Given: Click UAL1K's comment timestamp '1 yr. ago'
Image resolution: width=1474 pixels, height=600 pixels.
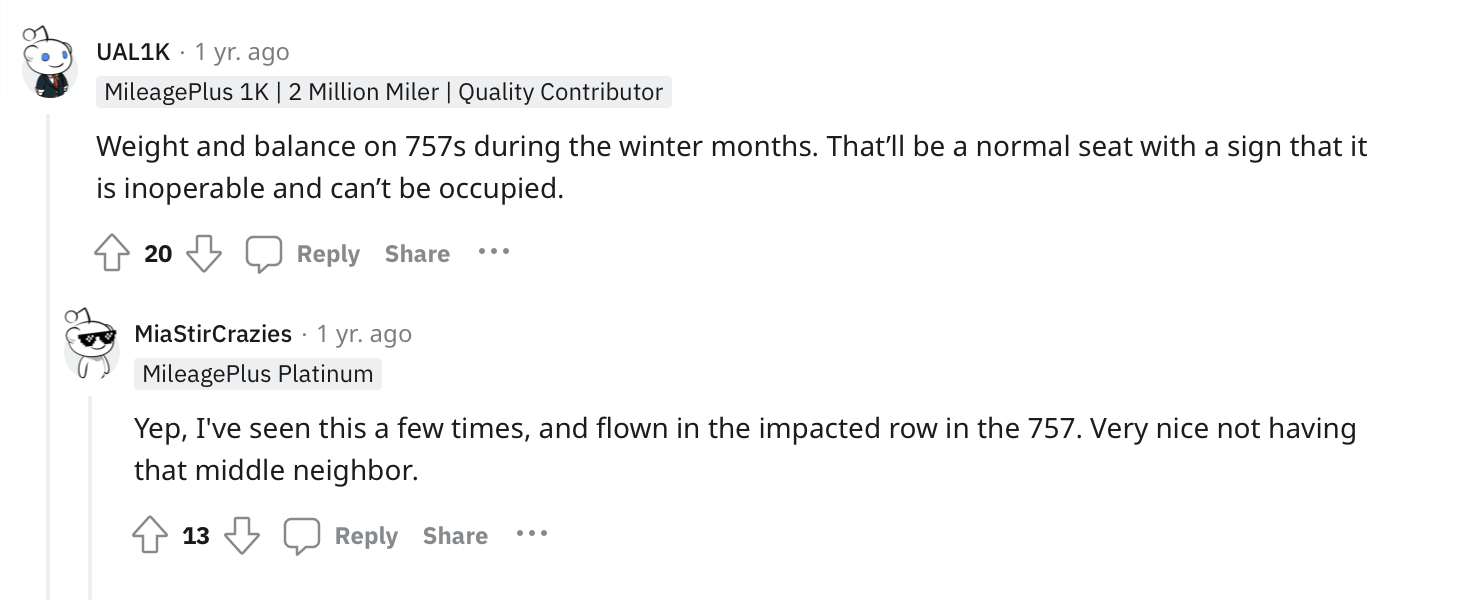Looking at the screenshot, I should pyautogui.click(x=242, y=51).
